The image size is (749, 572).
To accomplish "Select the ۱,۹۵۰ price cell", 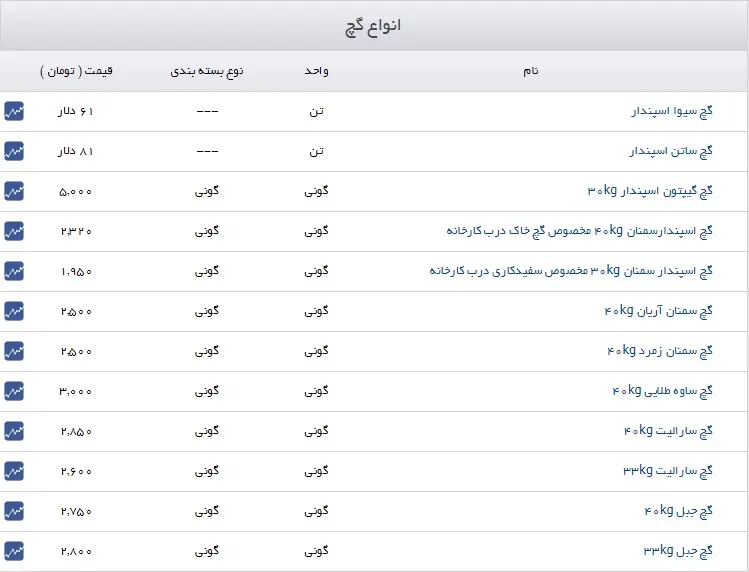I will (x=76, y=271).
